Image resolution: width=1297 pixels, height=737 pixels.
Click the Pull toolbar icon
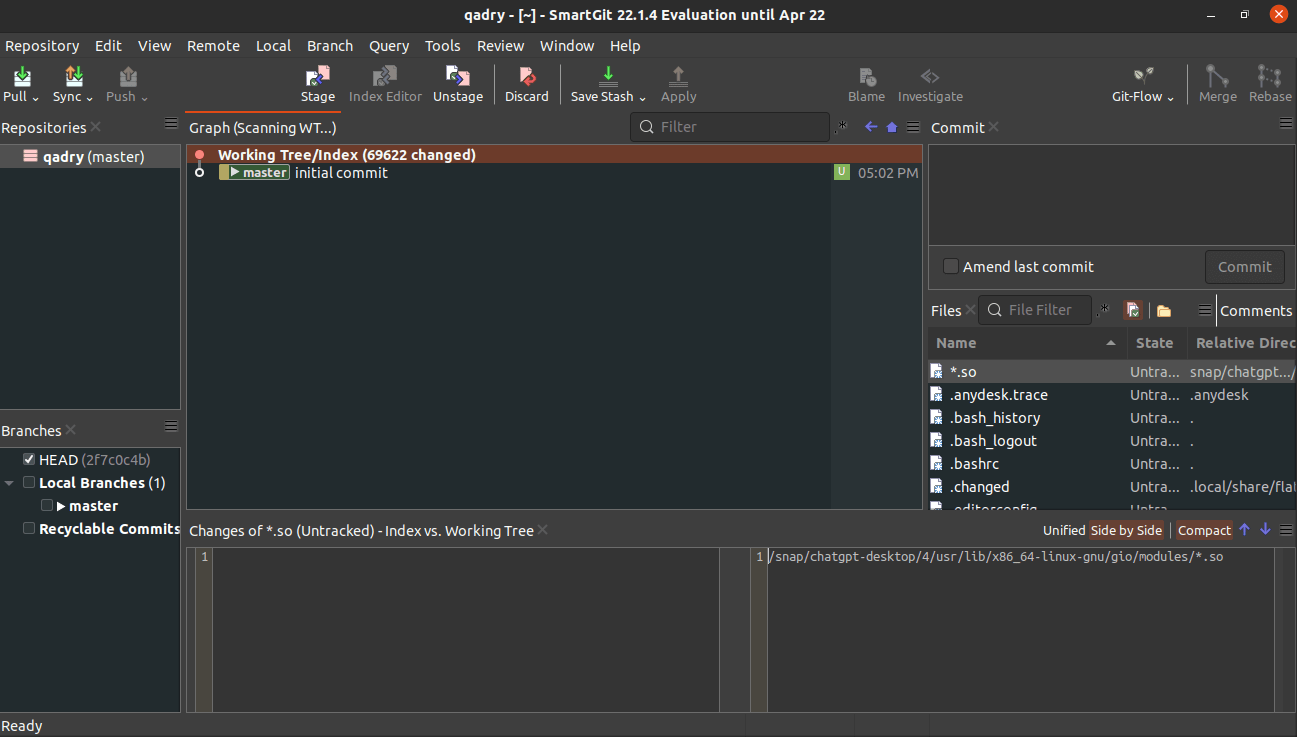point(22,76)
